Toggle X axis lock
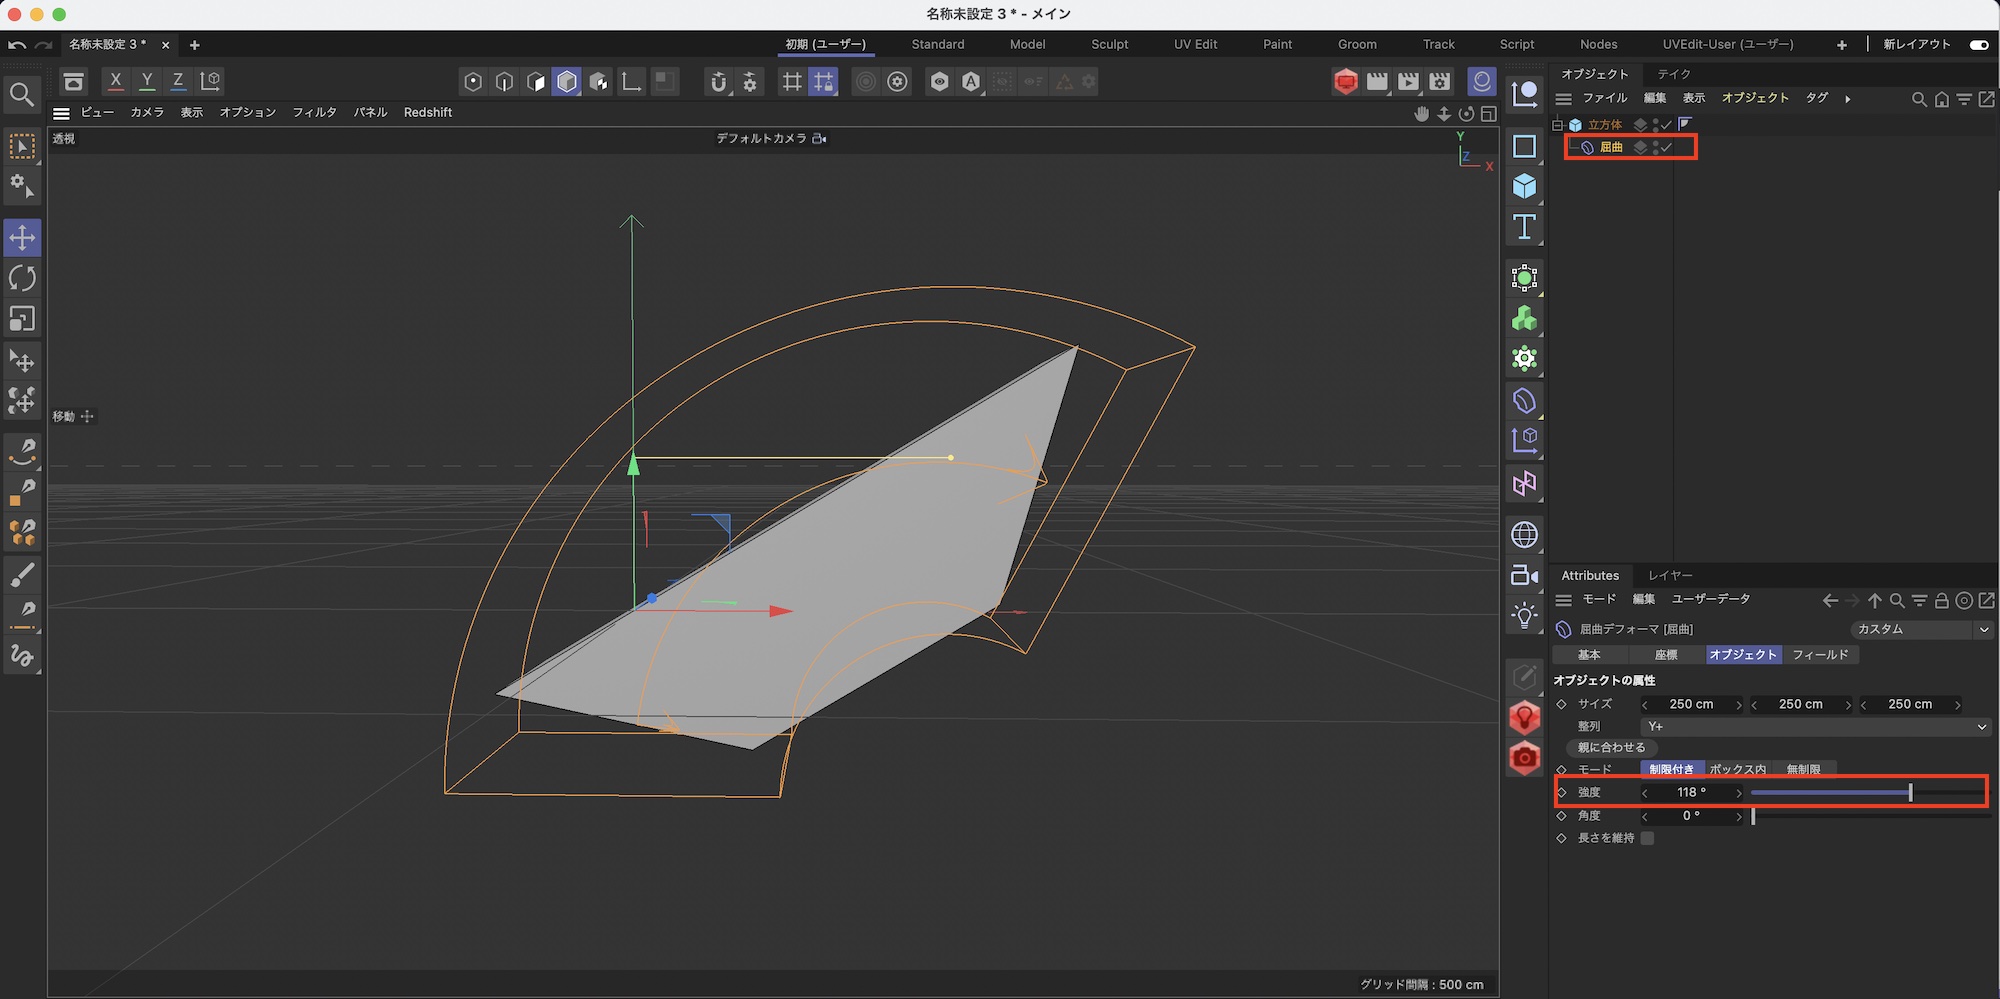 tap(116, 81)
